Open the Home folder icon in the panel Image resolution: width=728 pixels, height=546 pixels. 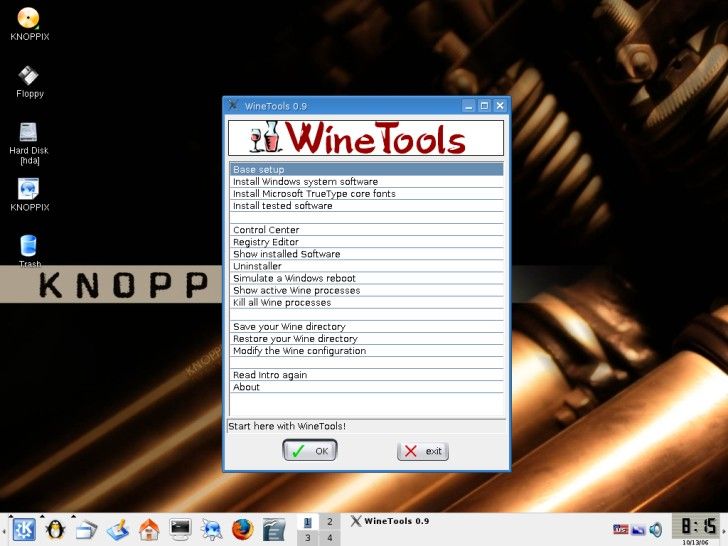(149, 529)
